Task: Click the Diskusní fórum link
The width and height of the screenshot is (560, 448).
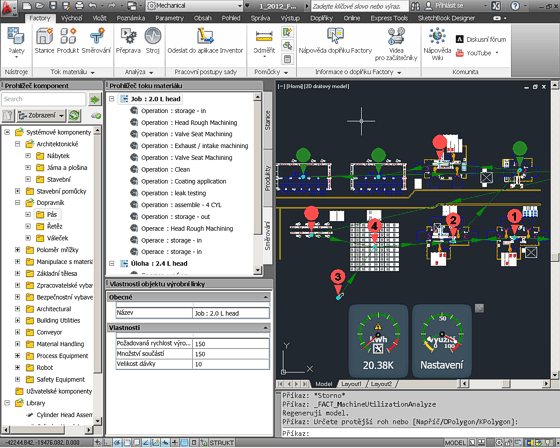Action: [481, 39]
